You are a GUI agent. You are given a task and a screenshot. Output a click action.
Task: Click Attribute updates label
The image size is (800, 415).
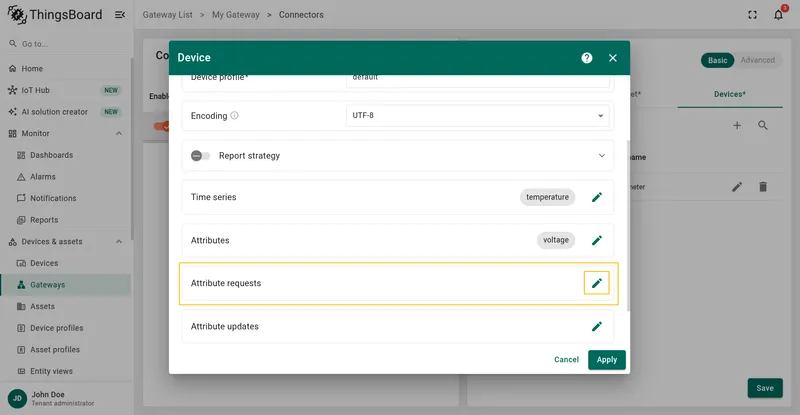(224, 326)
